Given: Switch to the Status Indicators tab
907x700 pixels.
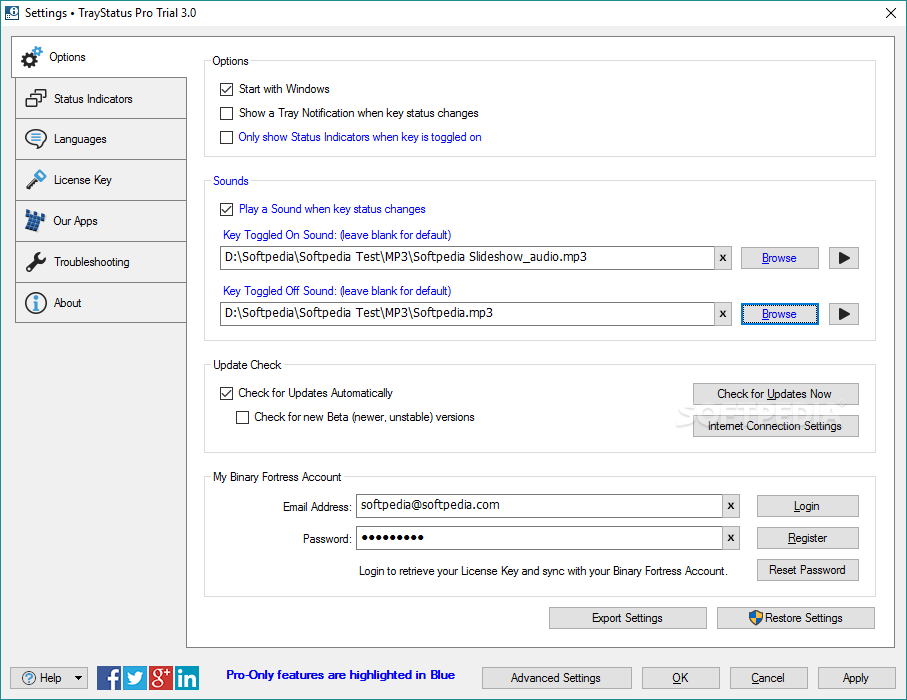Looking at the screenshot, I should (101, 99).
